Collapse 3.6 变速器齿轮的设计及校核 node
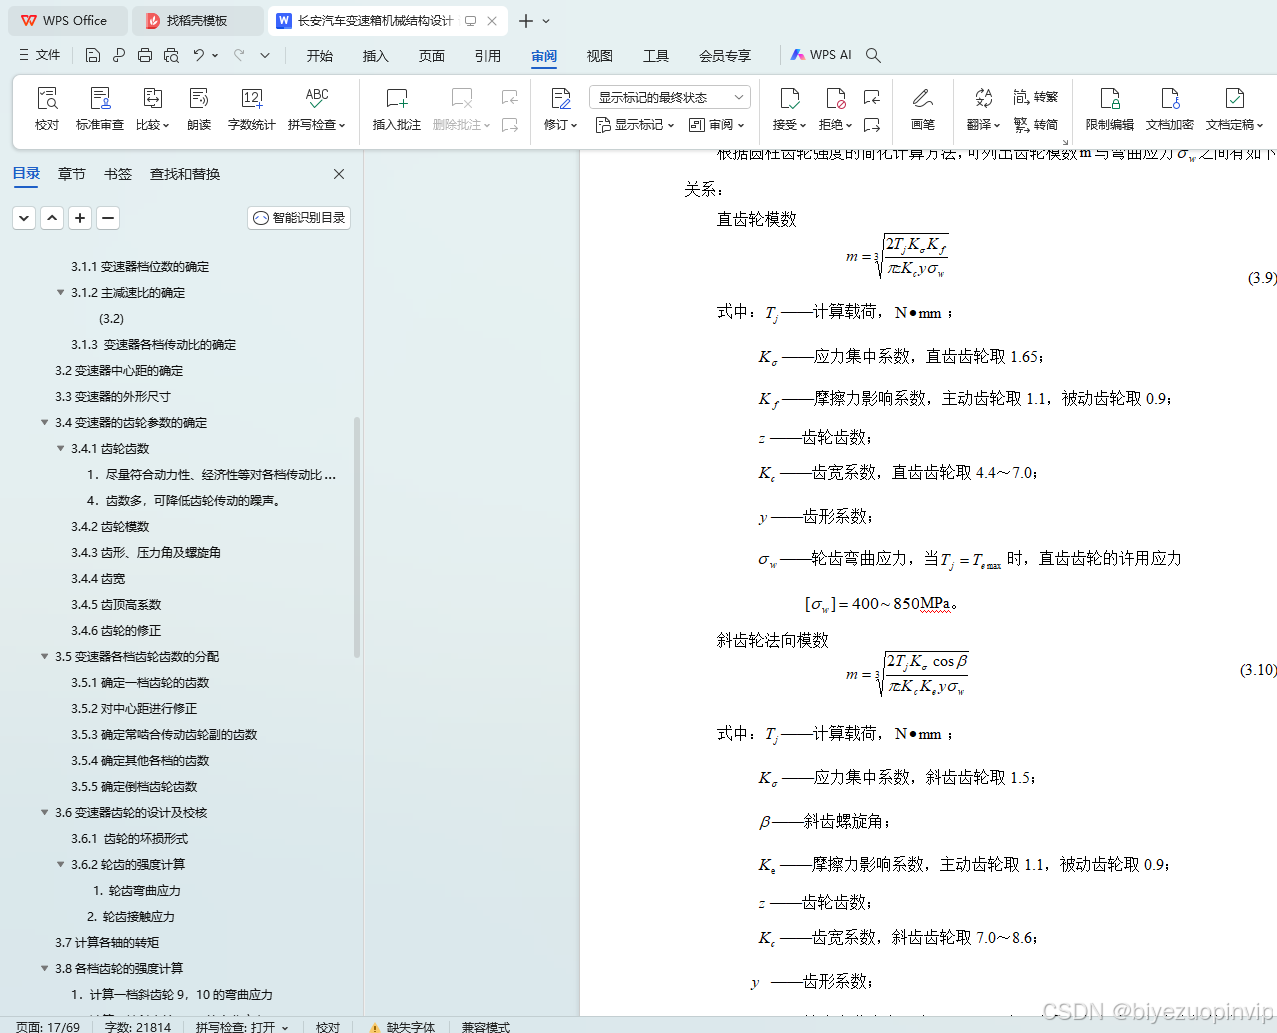The height and width of the screenshot is (1033, 1277). point(45,813)
